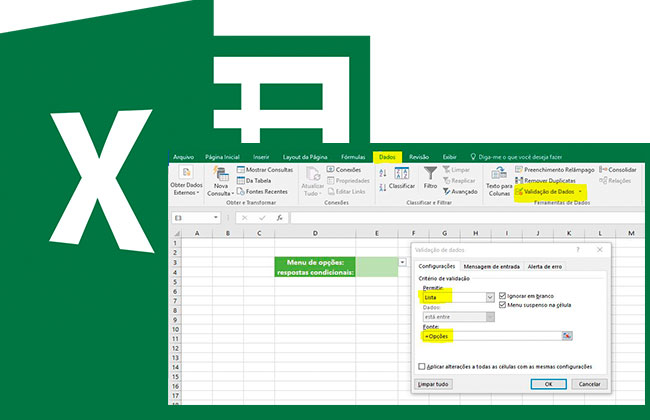Screen dimensions: 650x420
Task: Open the Mensagem de entrada tab
Action: click(492, 267)
